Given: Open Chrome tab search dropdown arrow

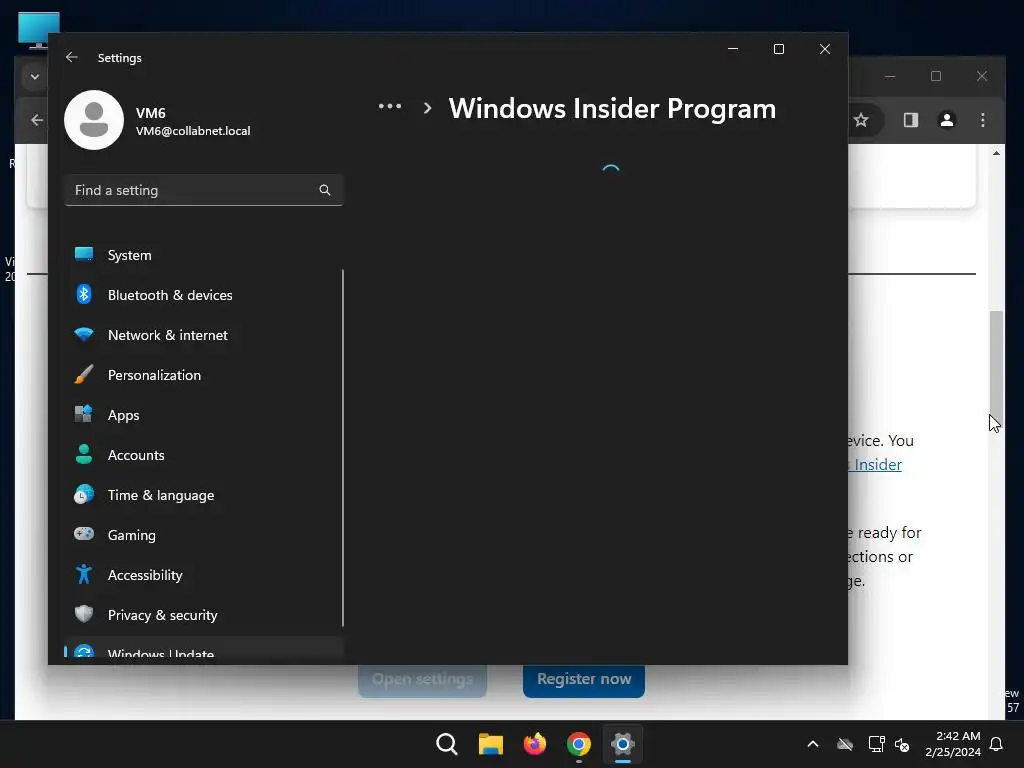Looking at the screenshot, I should coord(35,76).
